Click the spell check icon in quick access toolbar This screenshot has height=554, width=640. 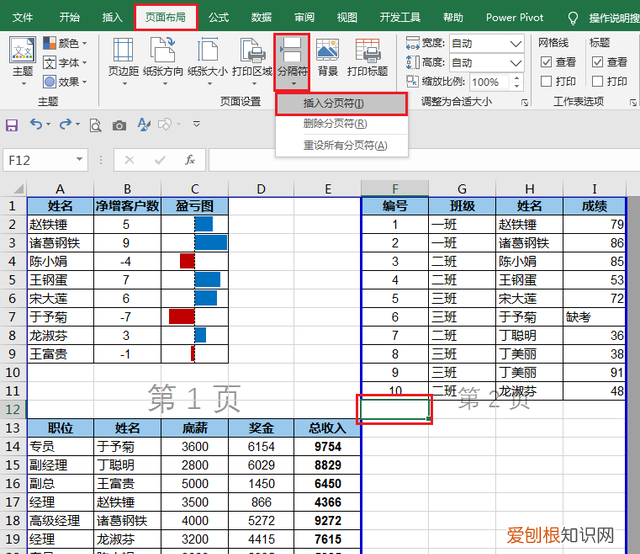tap(144, 125)
